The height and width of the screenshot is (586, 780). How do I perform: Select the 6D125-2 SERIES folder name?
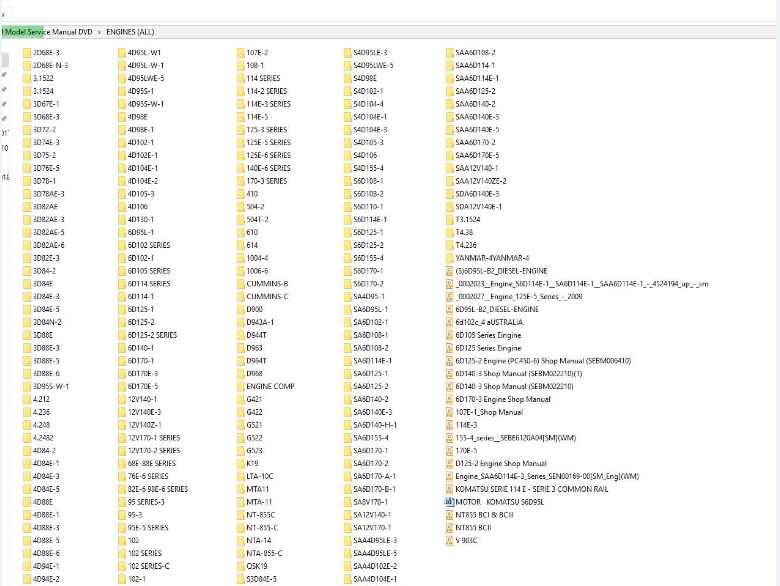coord(152,335)
